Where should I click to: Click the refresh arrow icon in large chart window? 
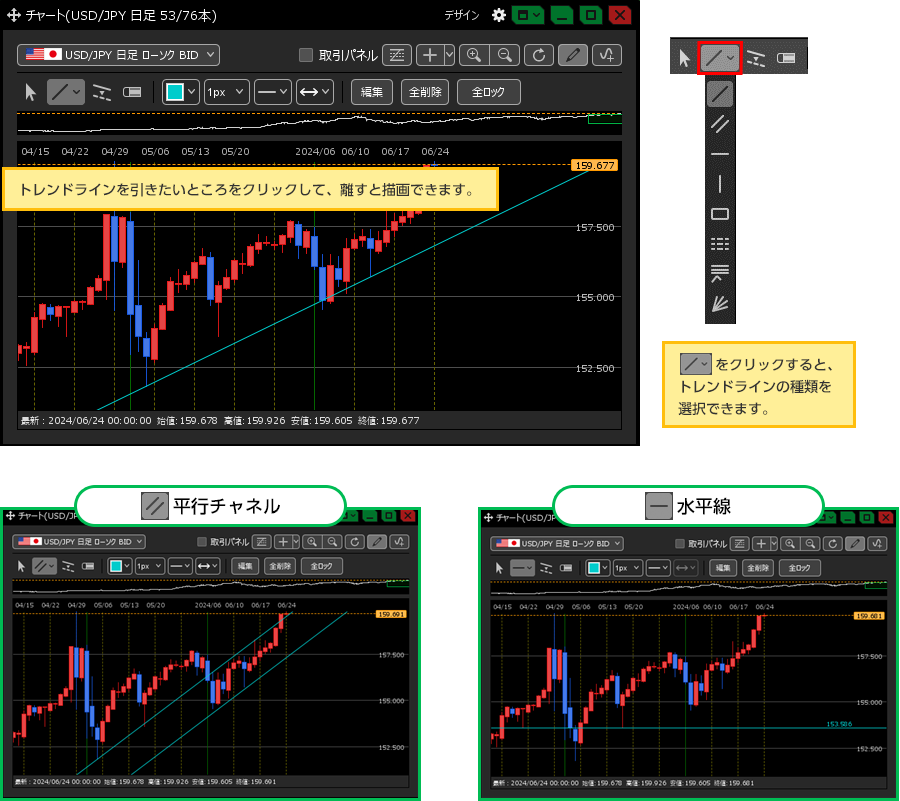538,55
